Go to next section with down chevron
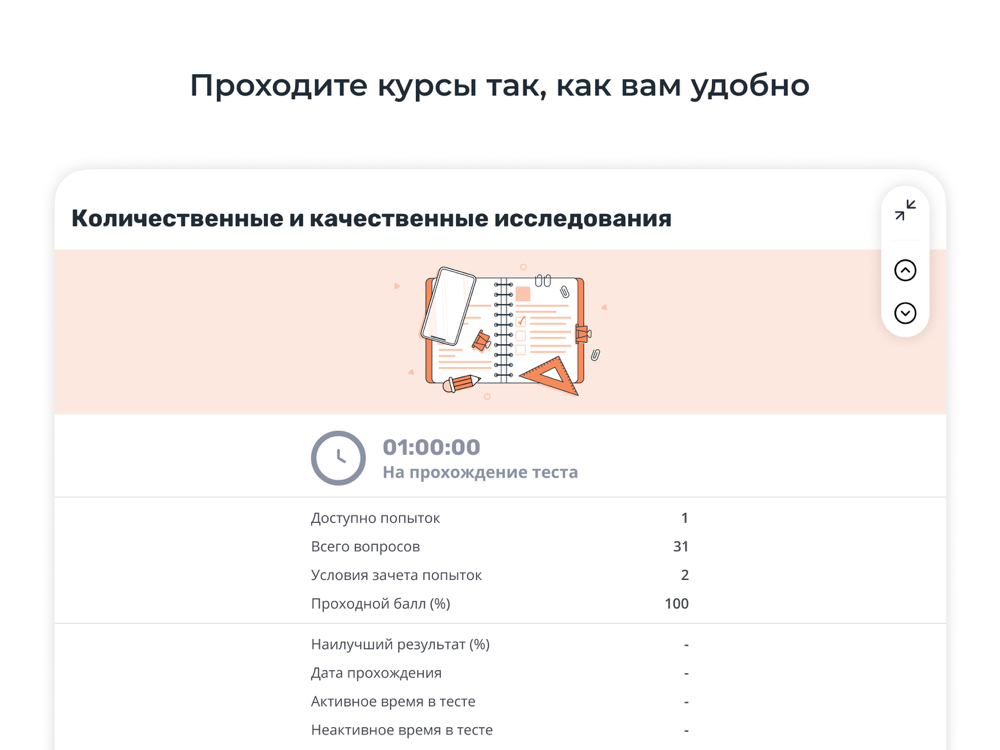 [905, 313]
